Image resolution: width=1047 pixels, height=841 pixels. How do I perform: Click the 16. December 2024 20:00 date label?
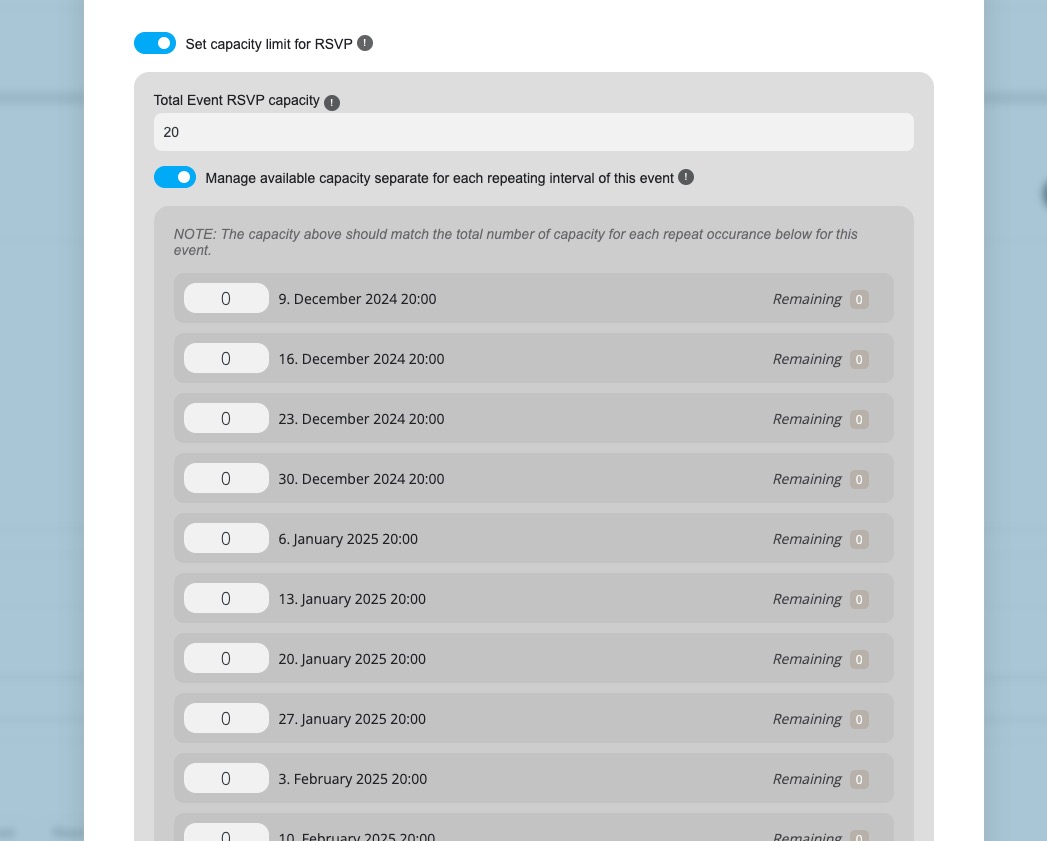coord(361,359)
